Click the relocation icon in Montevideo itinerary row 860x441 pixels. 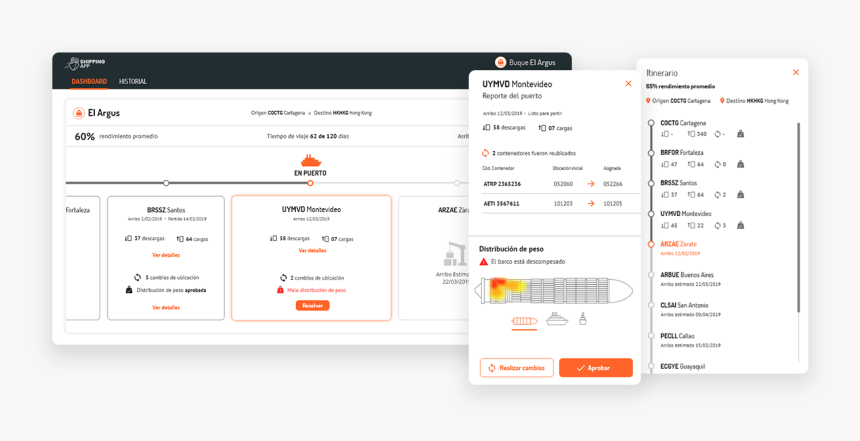[x=717, y=225]
